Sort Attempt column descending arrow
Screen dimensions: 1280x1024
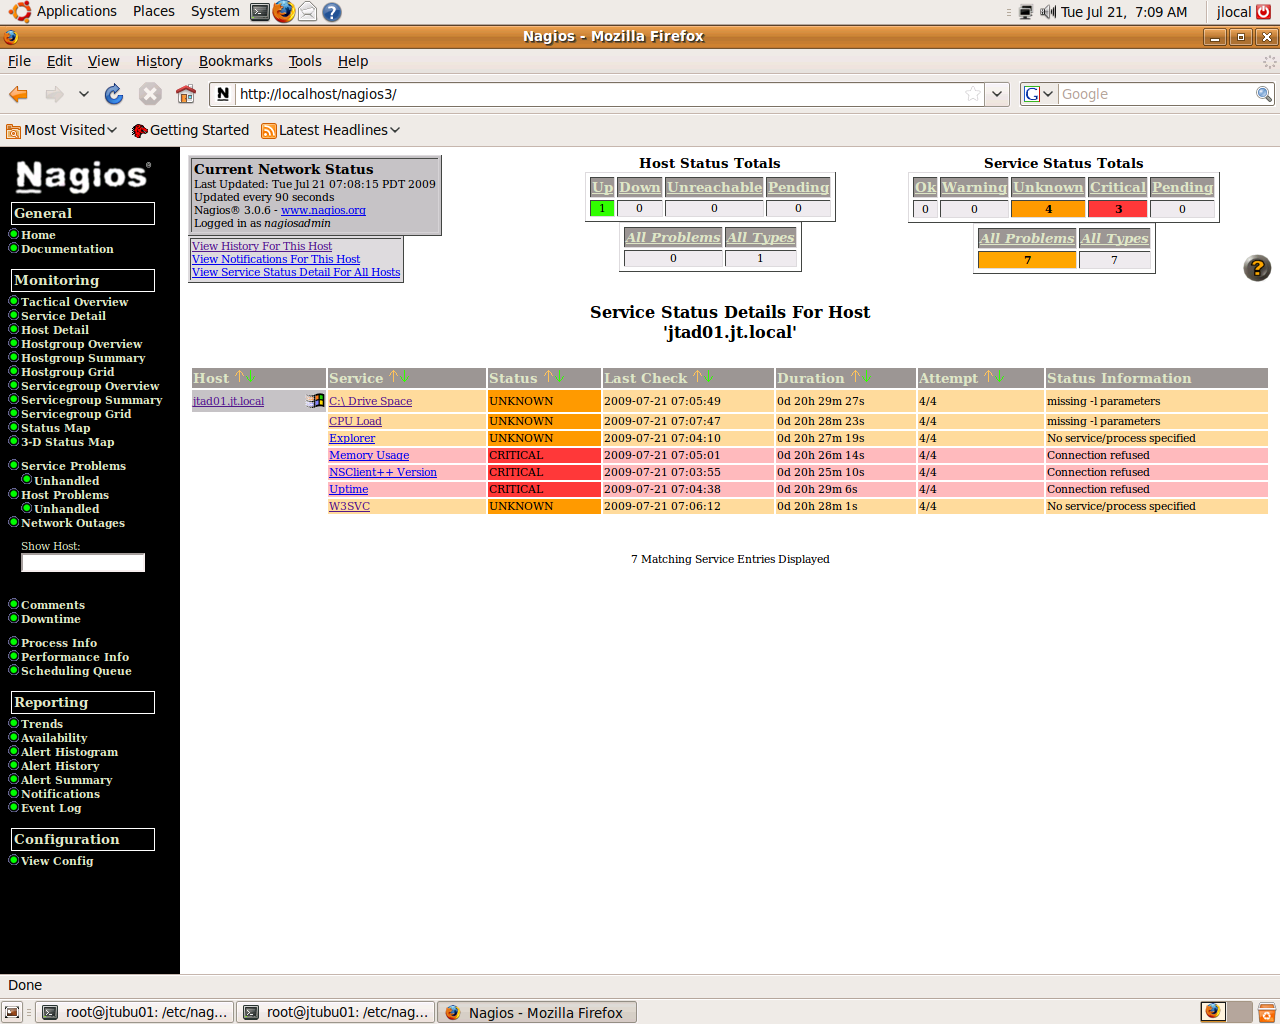[x=999, y=377]
